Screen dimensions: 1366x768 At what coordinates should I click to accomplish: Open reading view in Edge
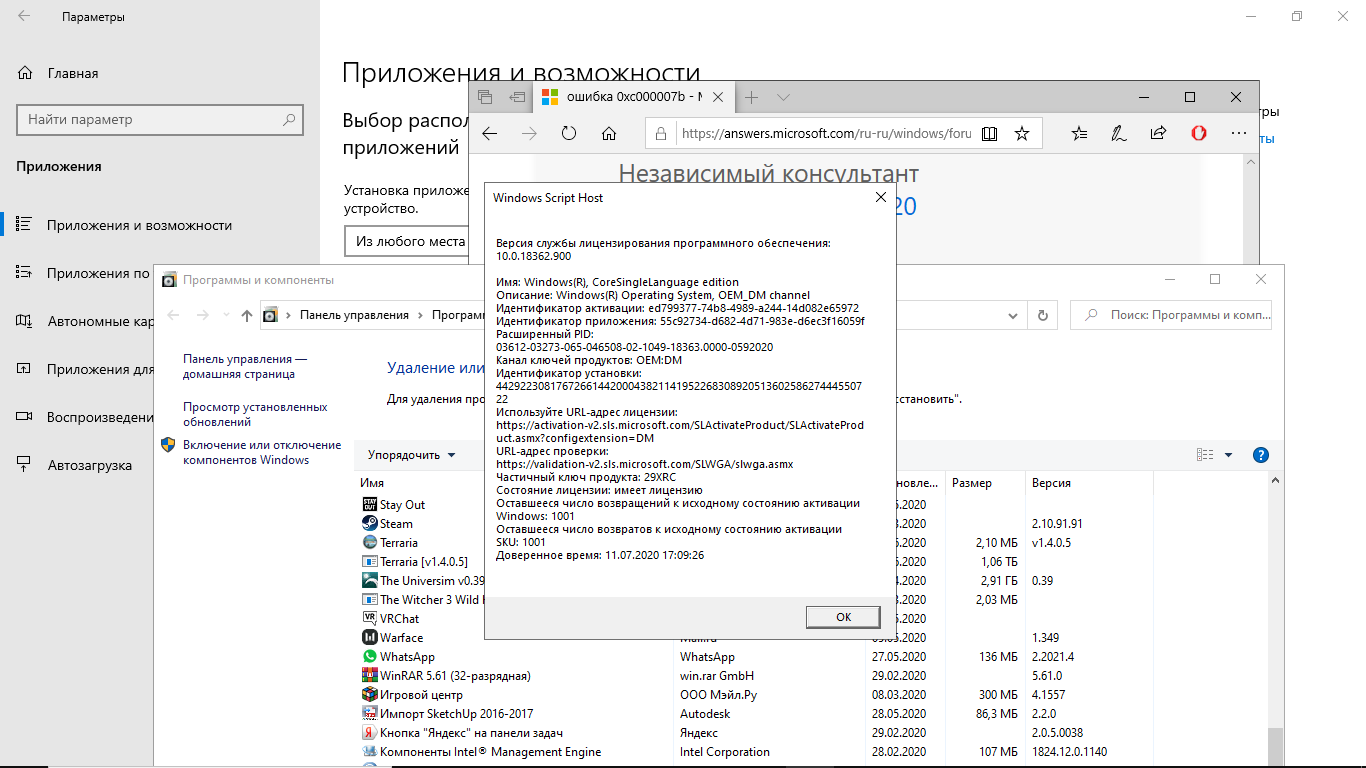pyautogui.click(x=989, y=133)
